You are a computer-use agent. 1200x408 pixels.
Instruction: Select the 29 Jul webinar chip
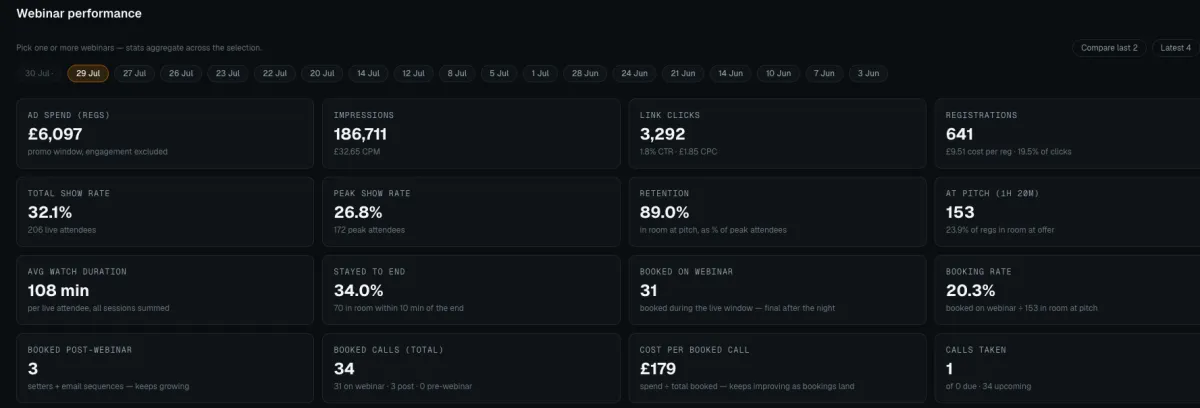click(x=88, y=73)
